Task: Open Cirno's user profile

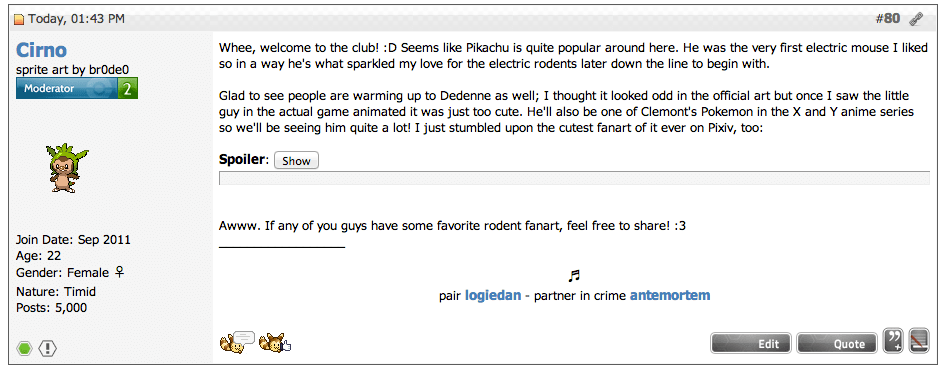Action: (x=42, y=50)
